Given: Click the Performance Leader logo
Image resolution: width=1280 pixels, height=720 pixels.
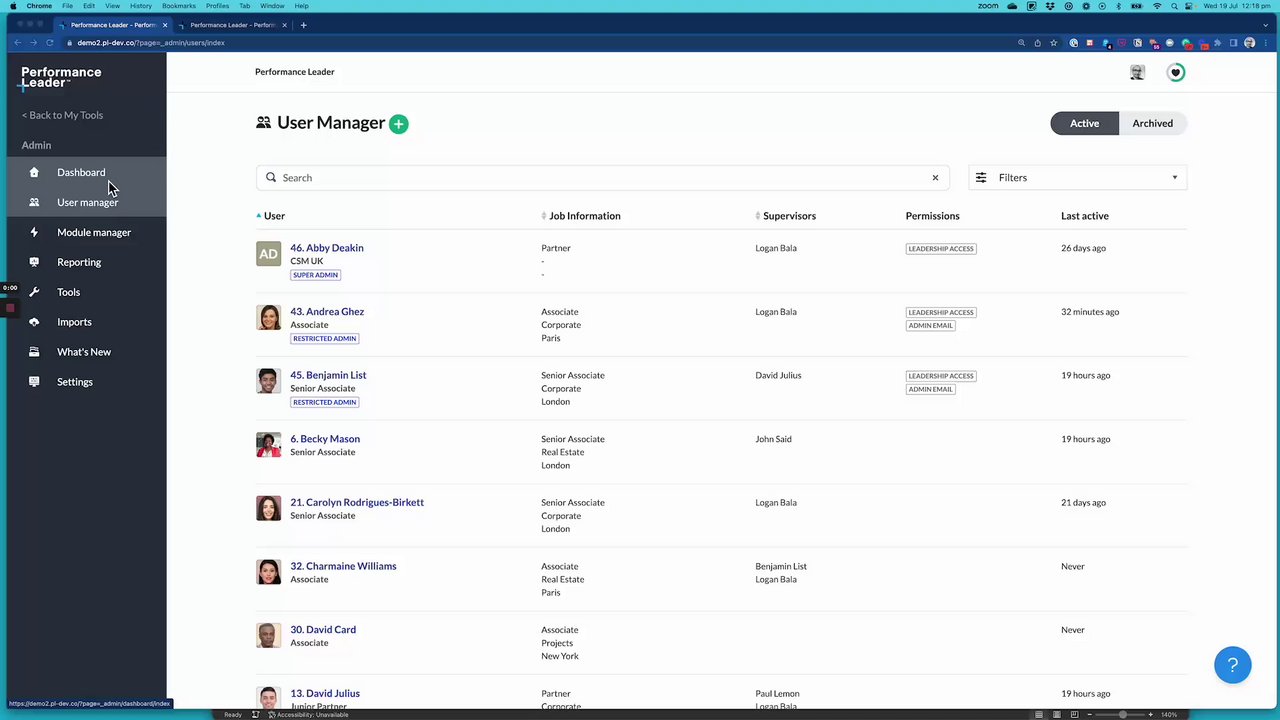Looking at the screenshot, I should click(61, 77).
